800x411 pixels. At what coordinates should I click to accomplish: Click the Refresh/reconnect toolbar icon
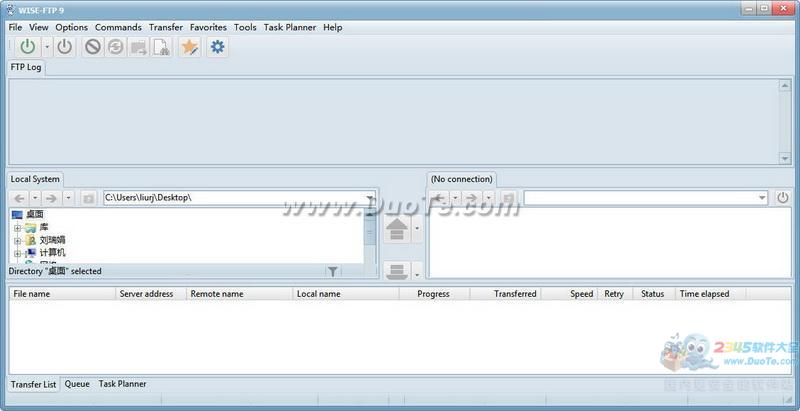click(115, 47)
